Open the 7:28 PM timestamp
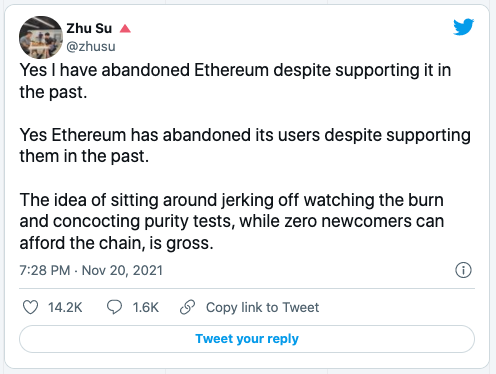 (45, 270)
